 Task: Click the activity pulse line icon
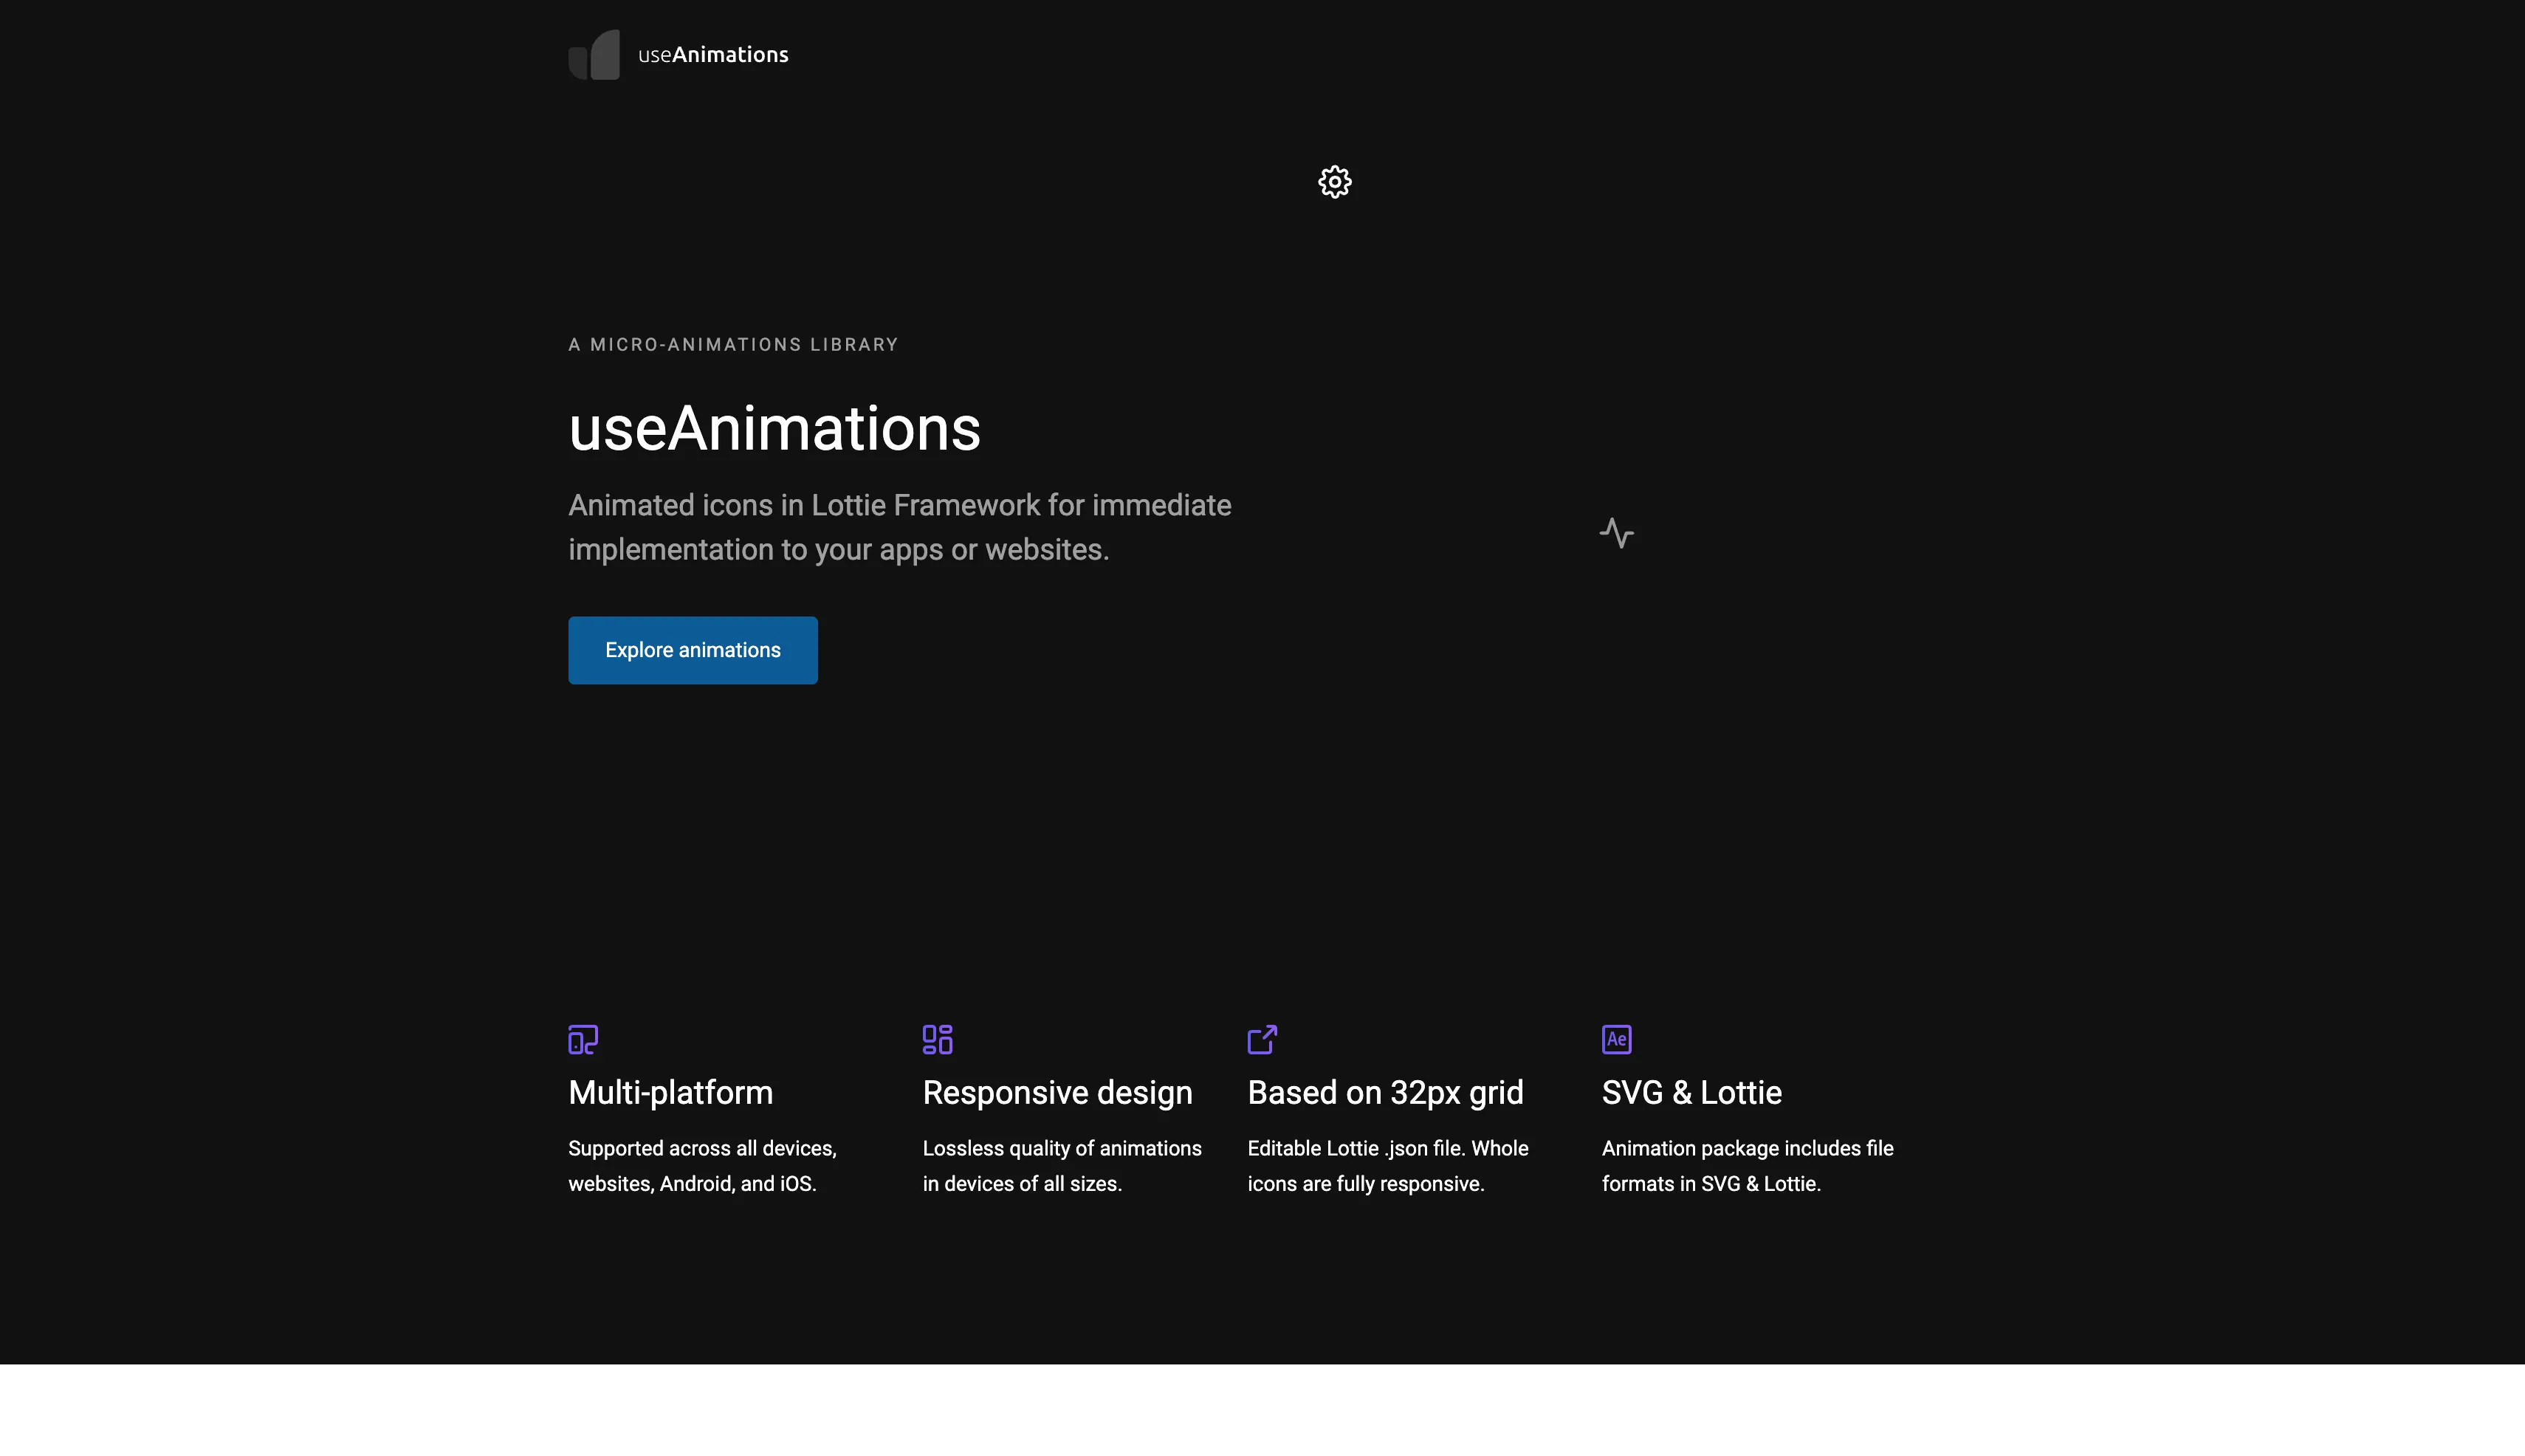(1616, 533)
